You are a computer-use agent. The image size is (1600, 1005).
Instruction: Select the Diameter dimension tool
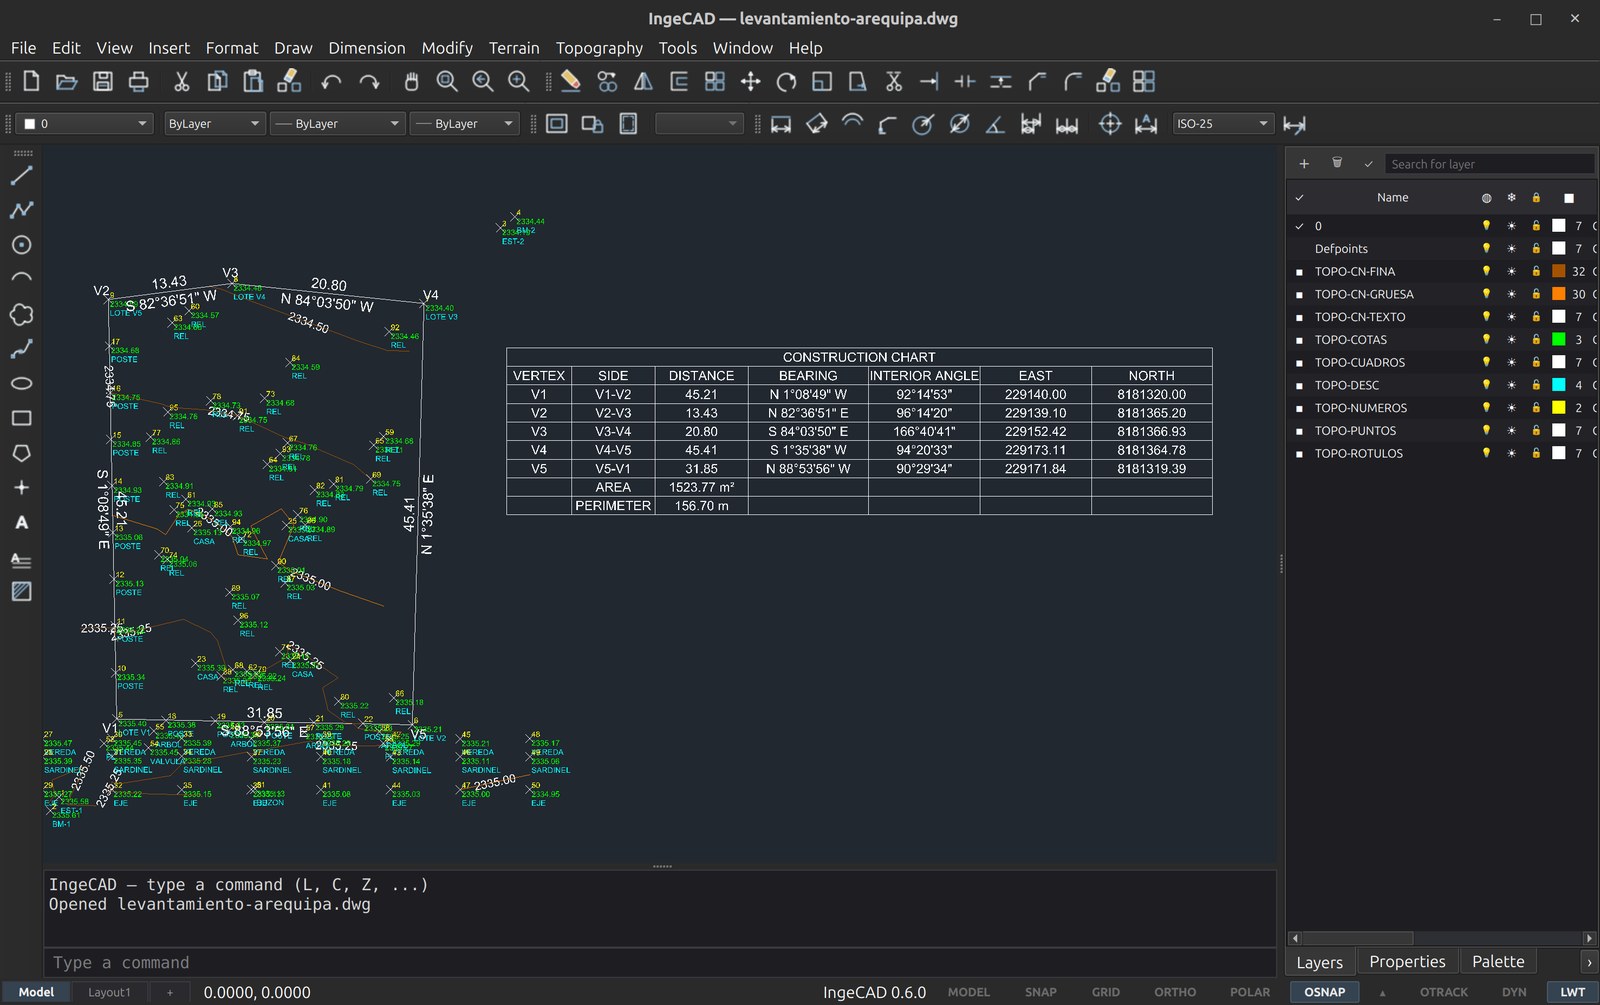point(959,124)
